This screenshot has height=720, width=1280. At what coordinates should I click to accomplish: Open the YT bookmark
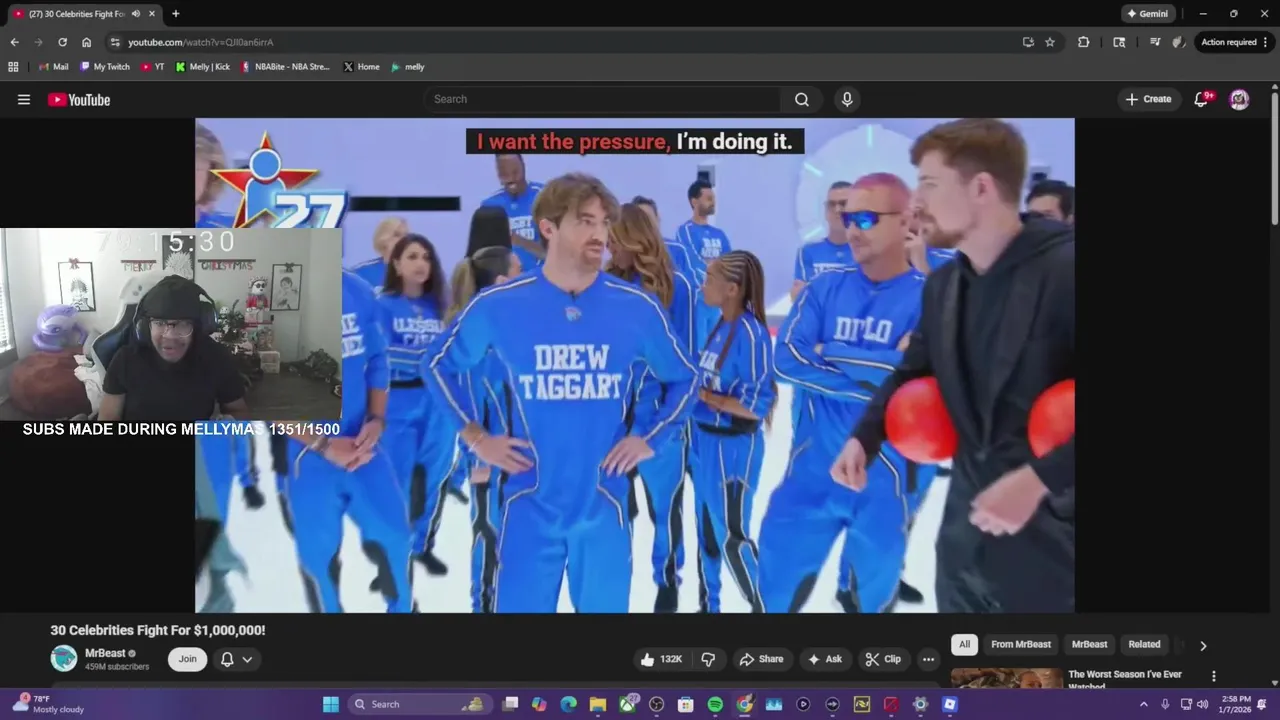(153, 67)
